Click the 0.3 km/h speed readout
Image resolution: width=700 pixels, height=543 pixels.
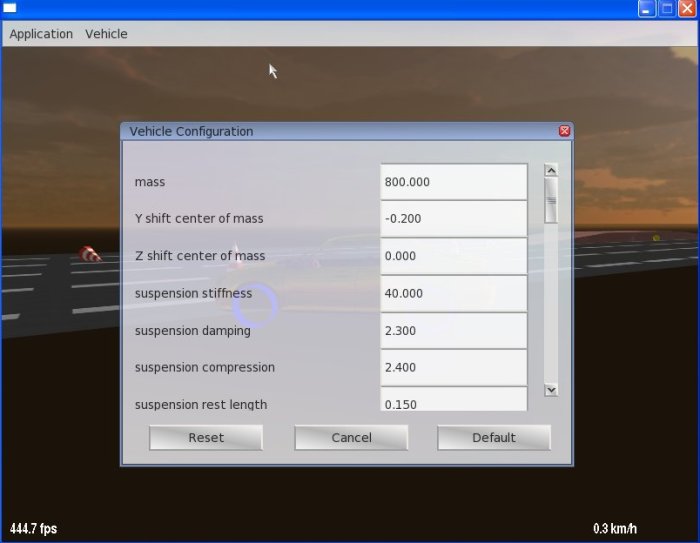pos(615,529)
